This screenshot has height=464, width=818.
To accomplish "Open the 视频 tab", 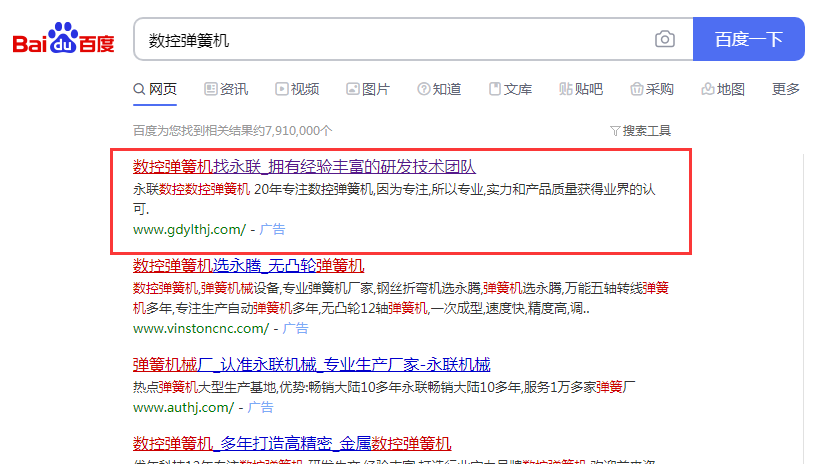I will point(297,89).
